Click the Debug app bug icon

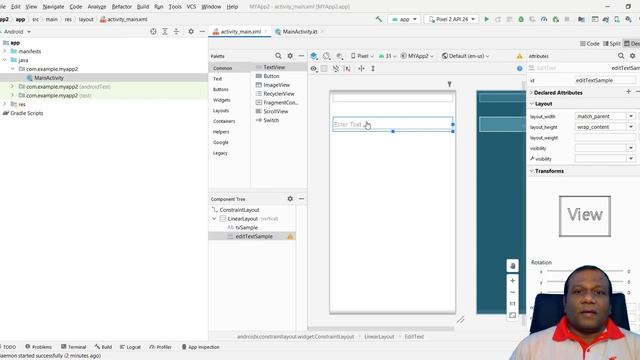coord(521,19)
